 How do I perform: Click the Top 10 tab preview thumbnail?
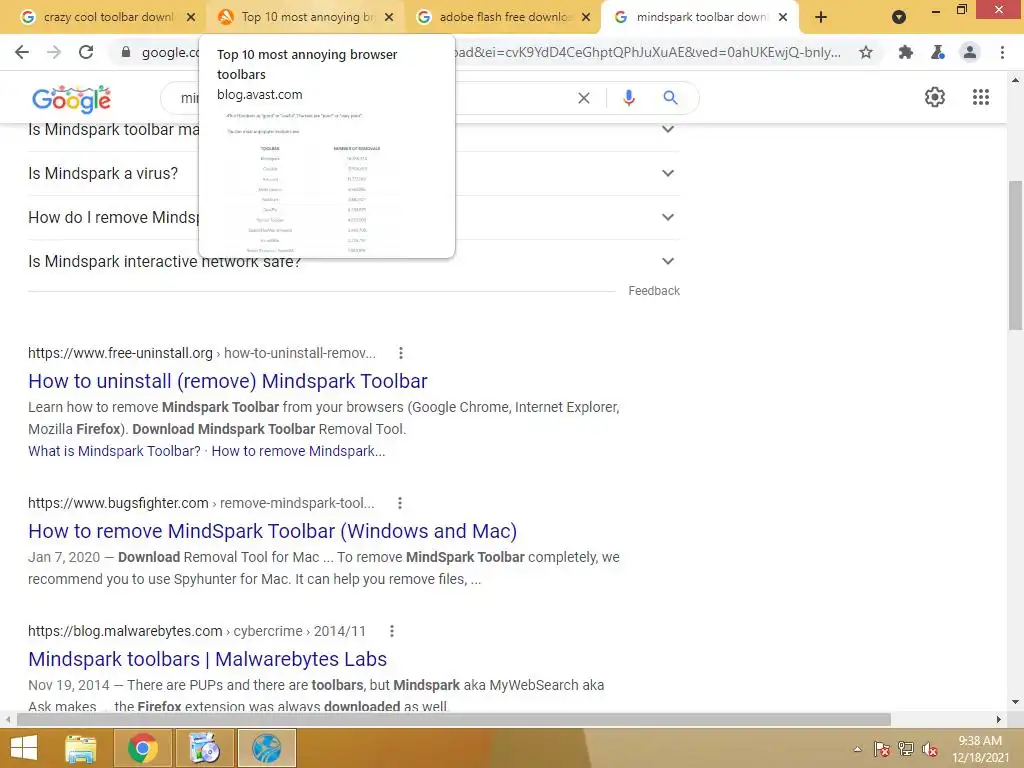(x=327, y=183)
